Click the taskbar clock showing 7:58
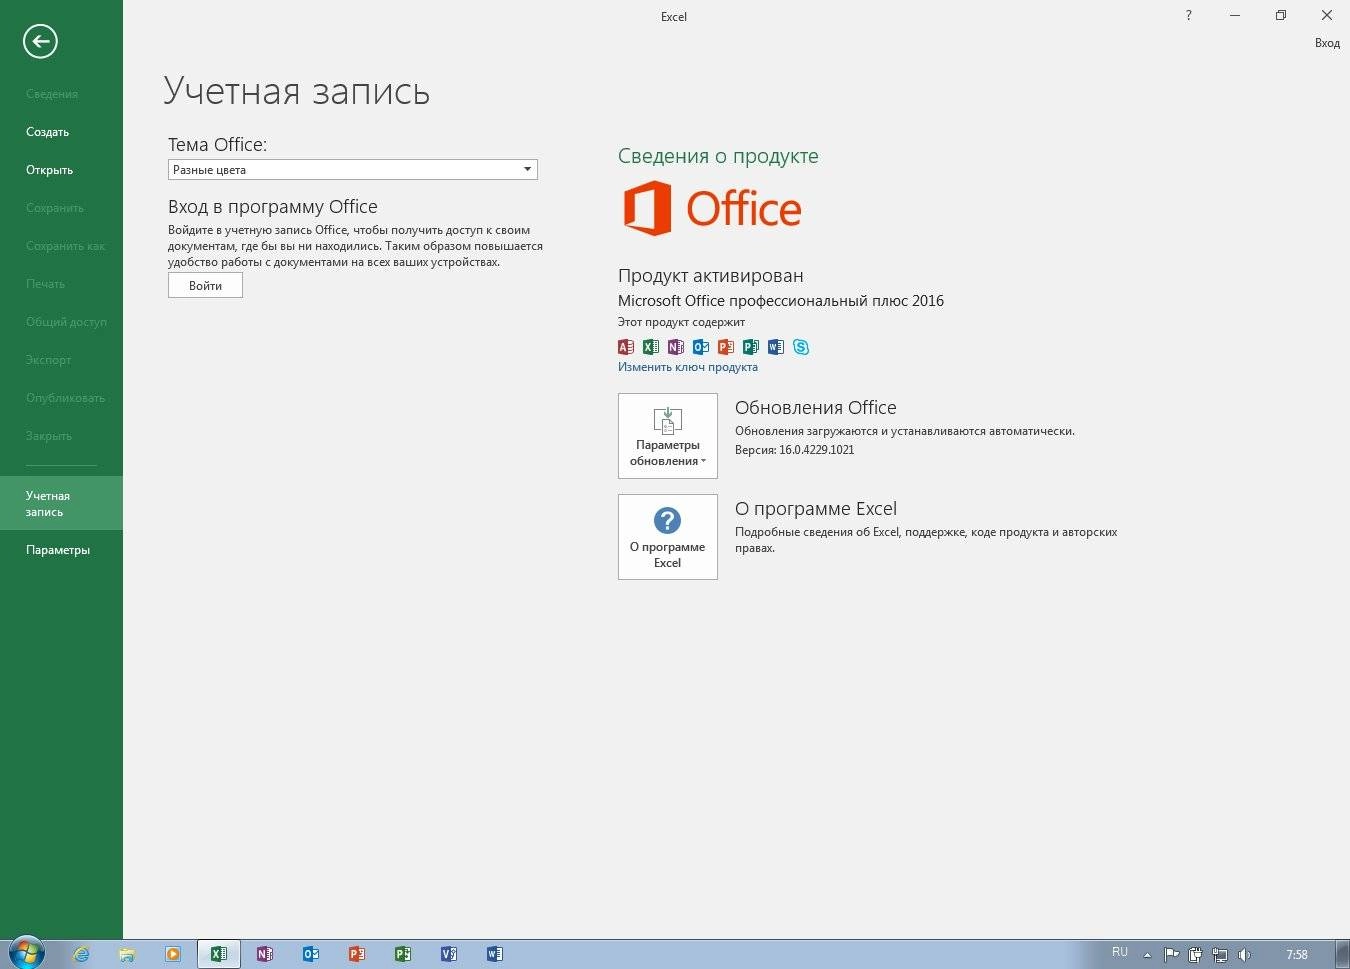 [1296, 955]
